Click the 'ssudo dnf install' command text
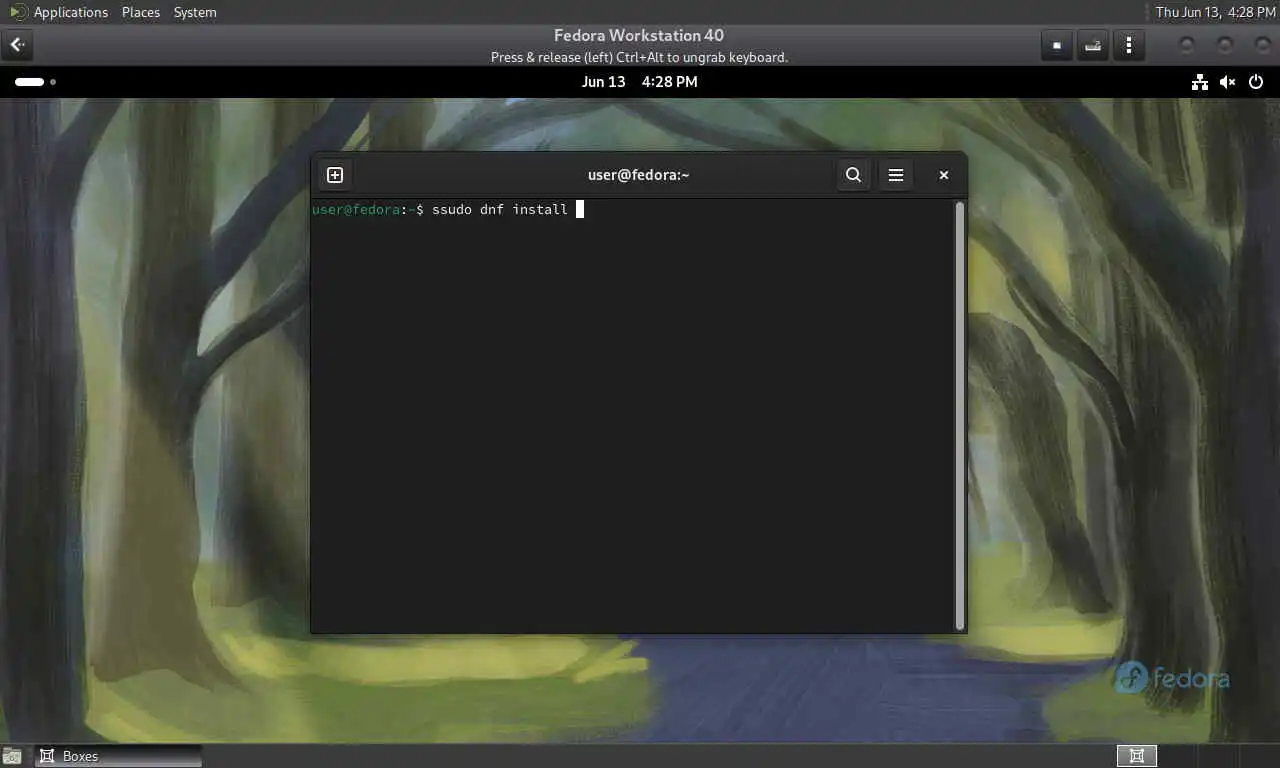The height and width of the screenshot is (768, 1280). (x=499, y=209)
